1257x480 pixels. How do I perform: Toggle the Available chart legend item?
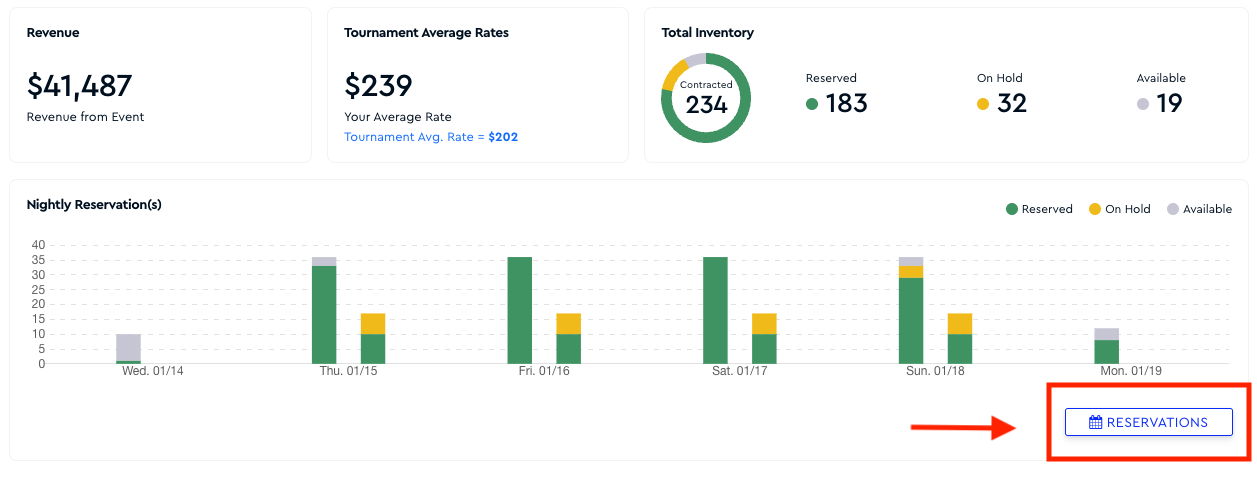tap(1199, 209)
